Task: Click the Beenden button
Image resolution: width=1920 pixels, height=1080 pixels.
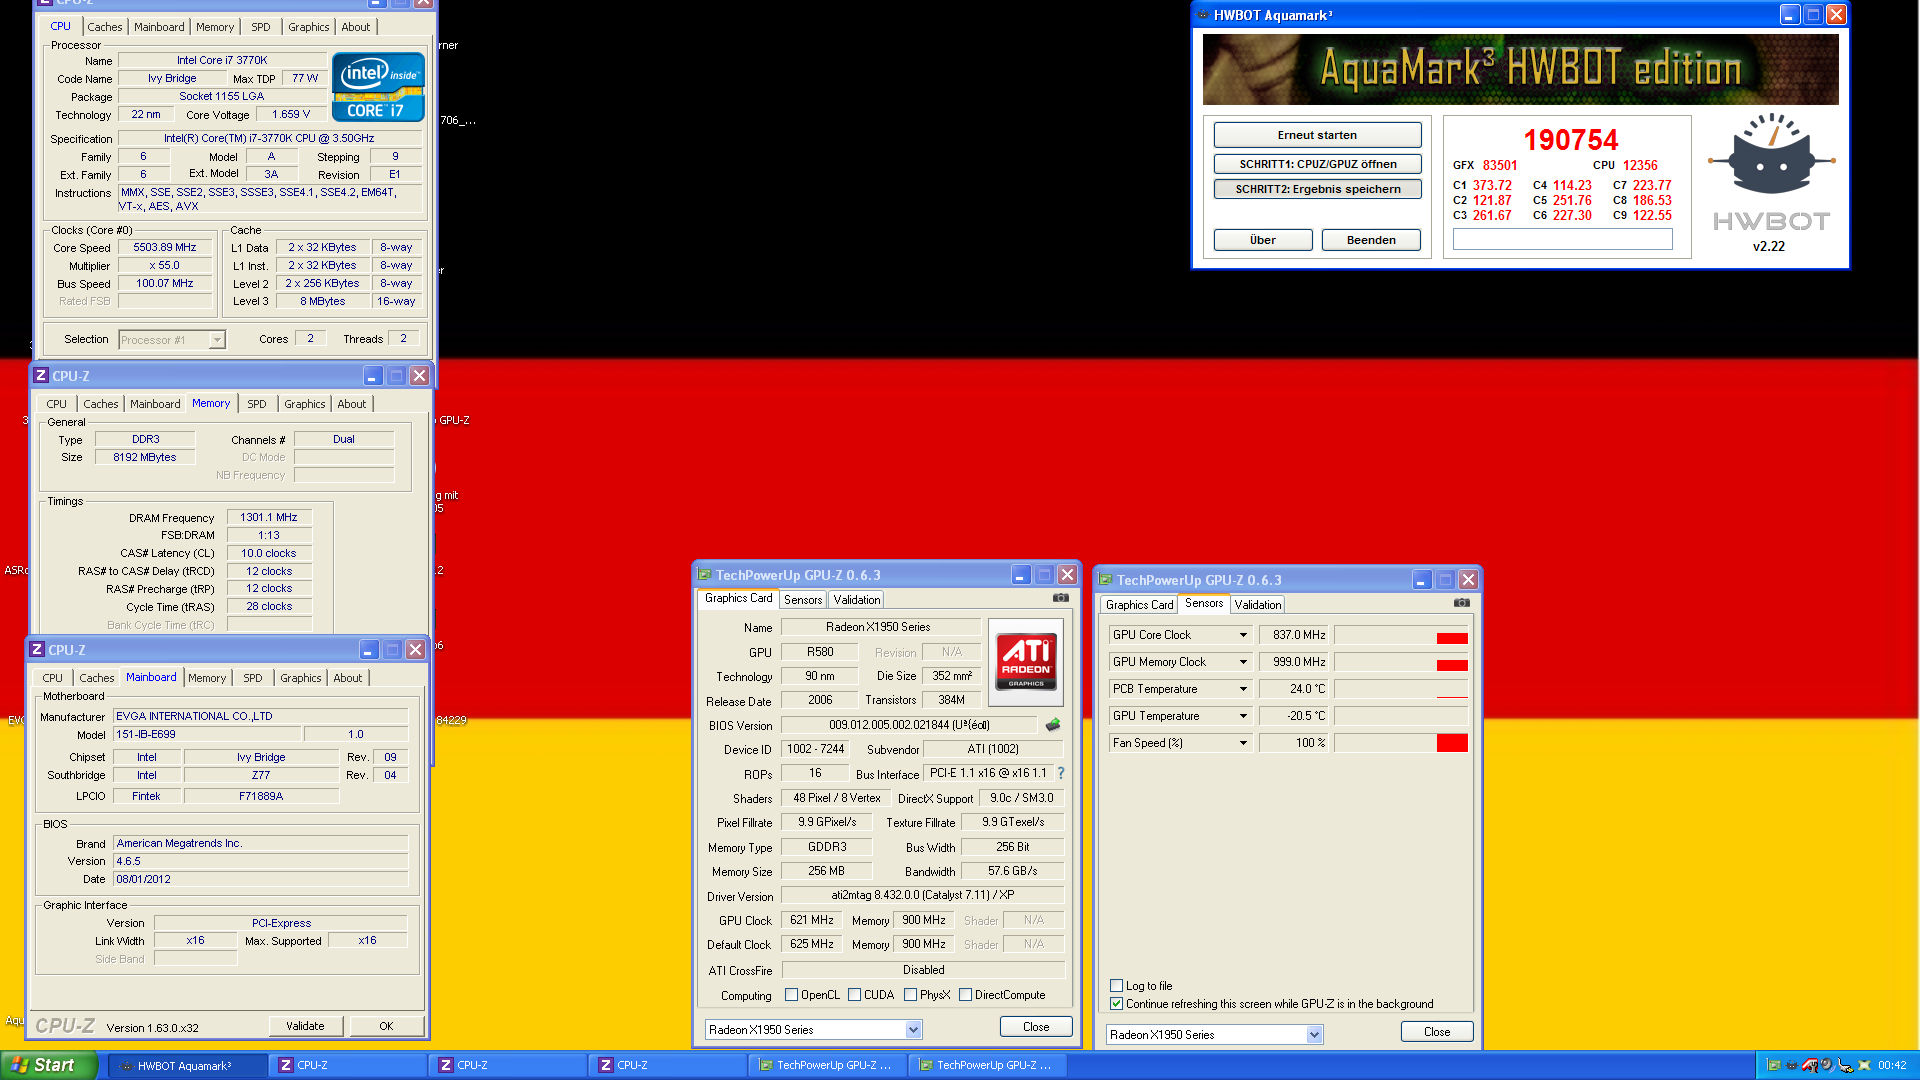Action: pyautogui.click(x=1371, y=240)
